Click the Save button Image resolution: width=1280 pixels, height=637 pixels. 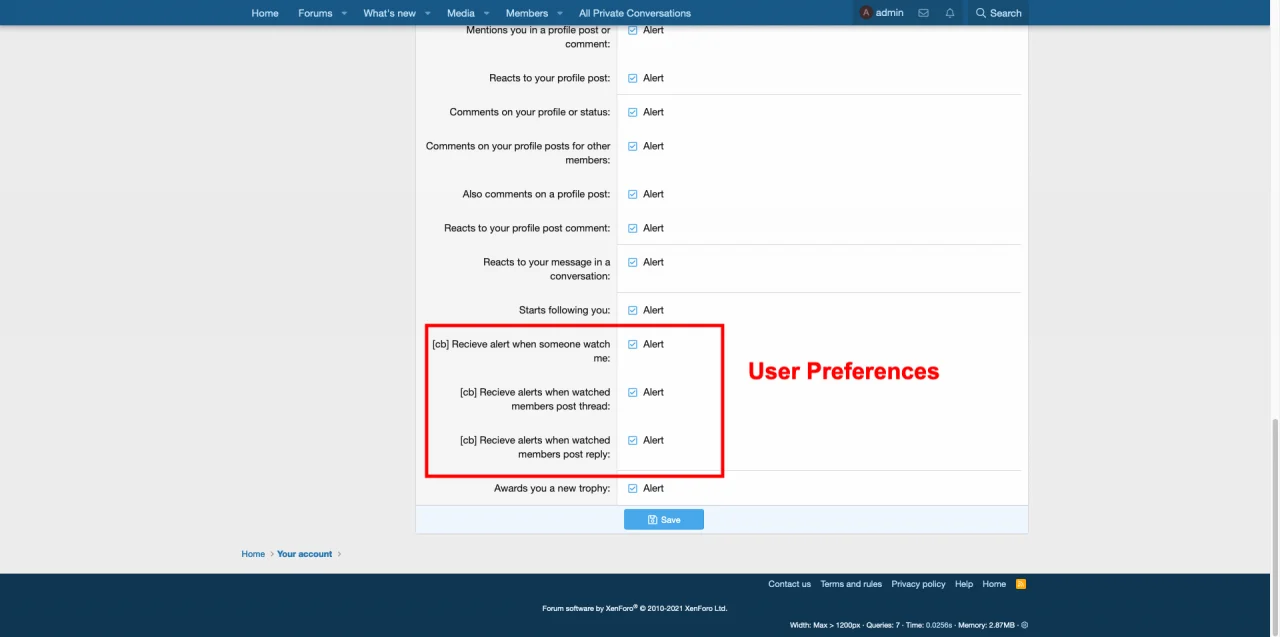(x=663, y=520)
